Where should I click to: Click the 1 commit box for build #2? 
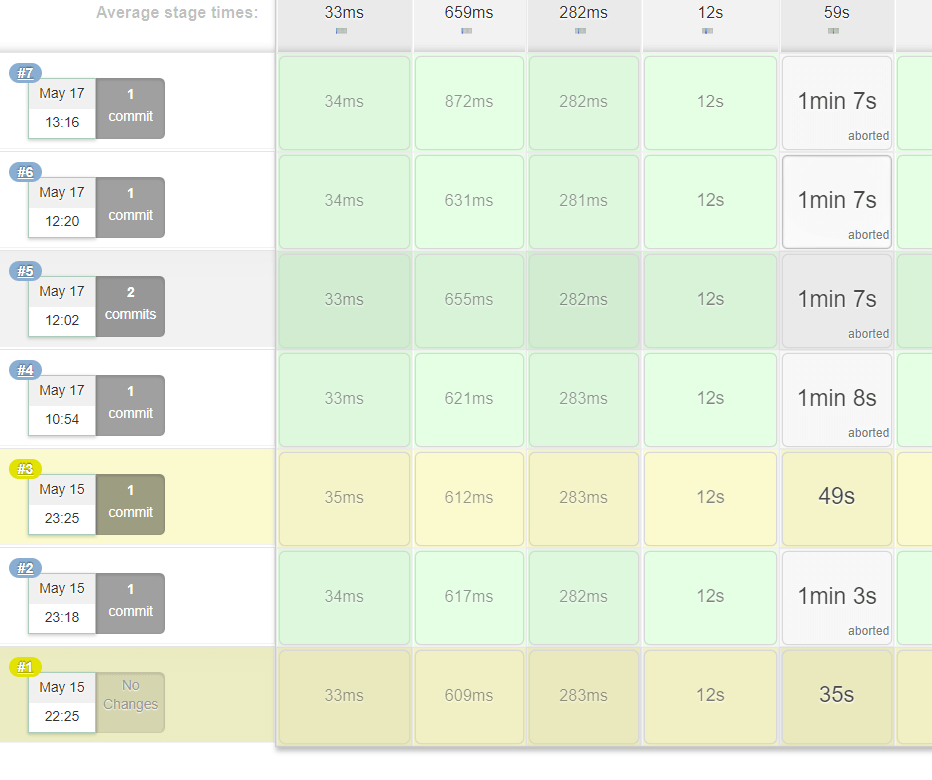click(130, 603)
